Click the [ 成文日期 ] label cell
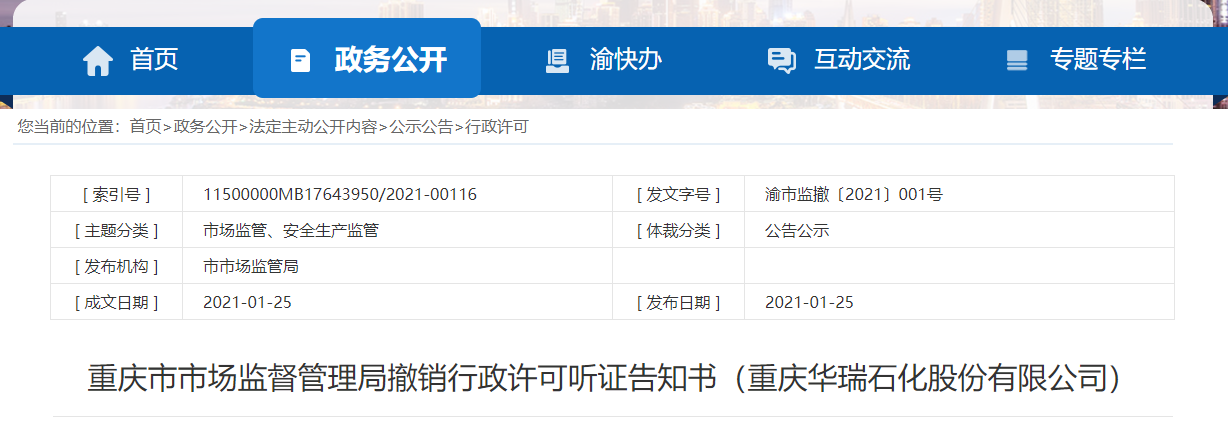 [116, 302]
